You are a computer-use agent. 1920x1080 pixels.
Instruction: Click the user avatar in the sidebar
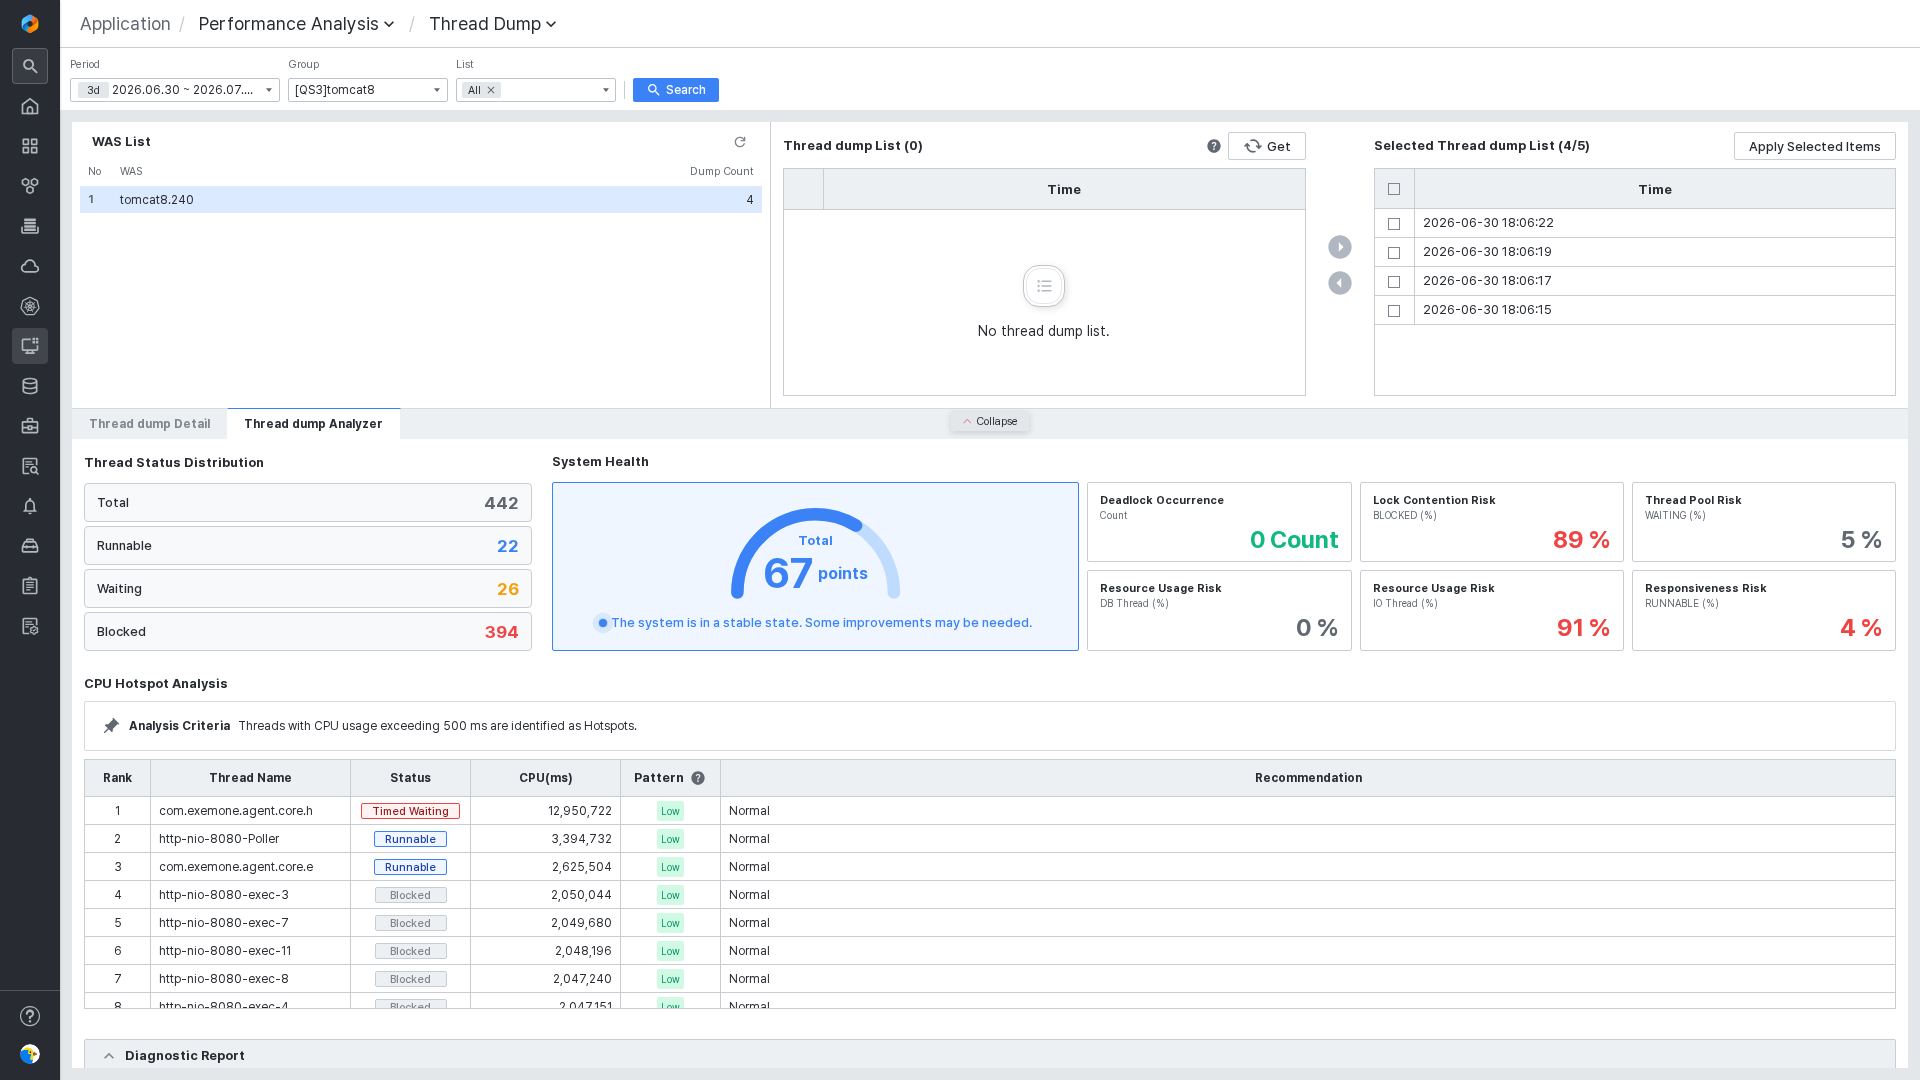coord(30,1054)
